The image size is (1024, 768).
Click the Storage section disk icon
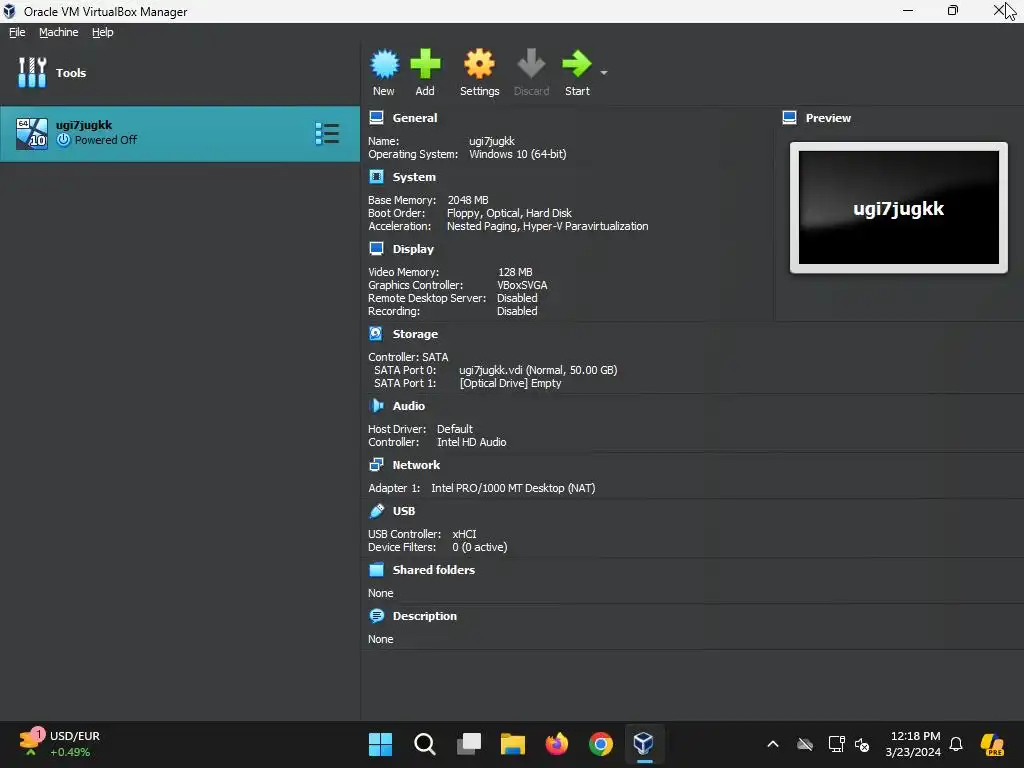pos(376,334)
